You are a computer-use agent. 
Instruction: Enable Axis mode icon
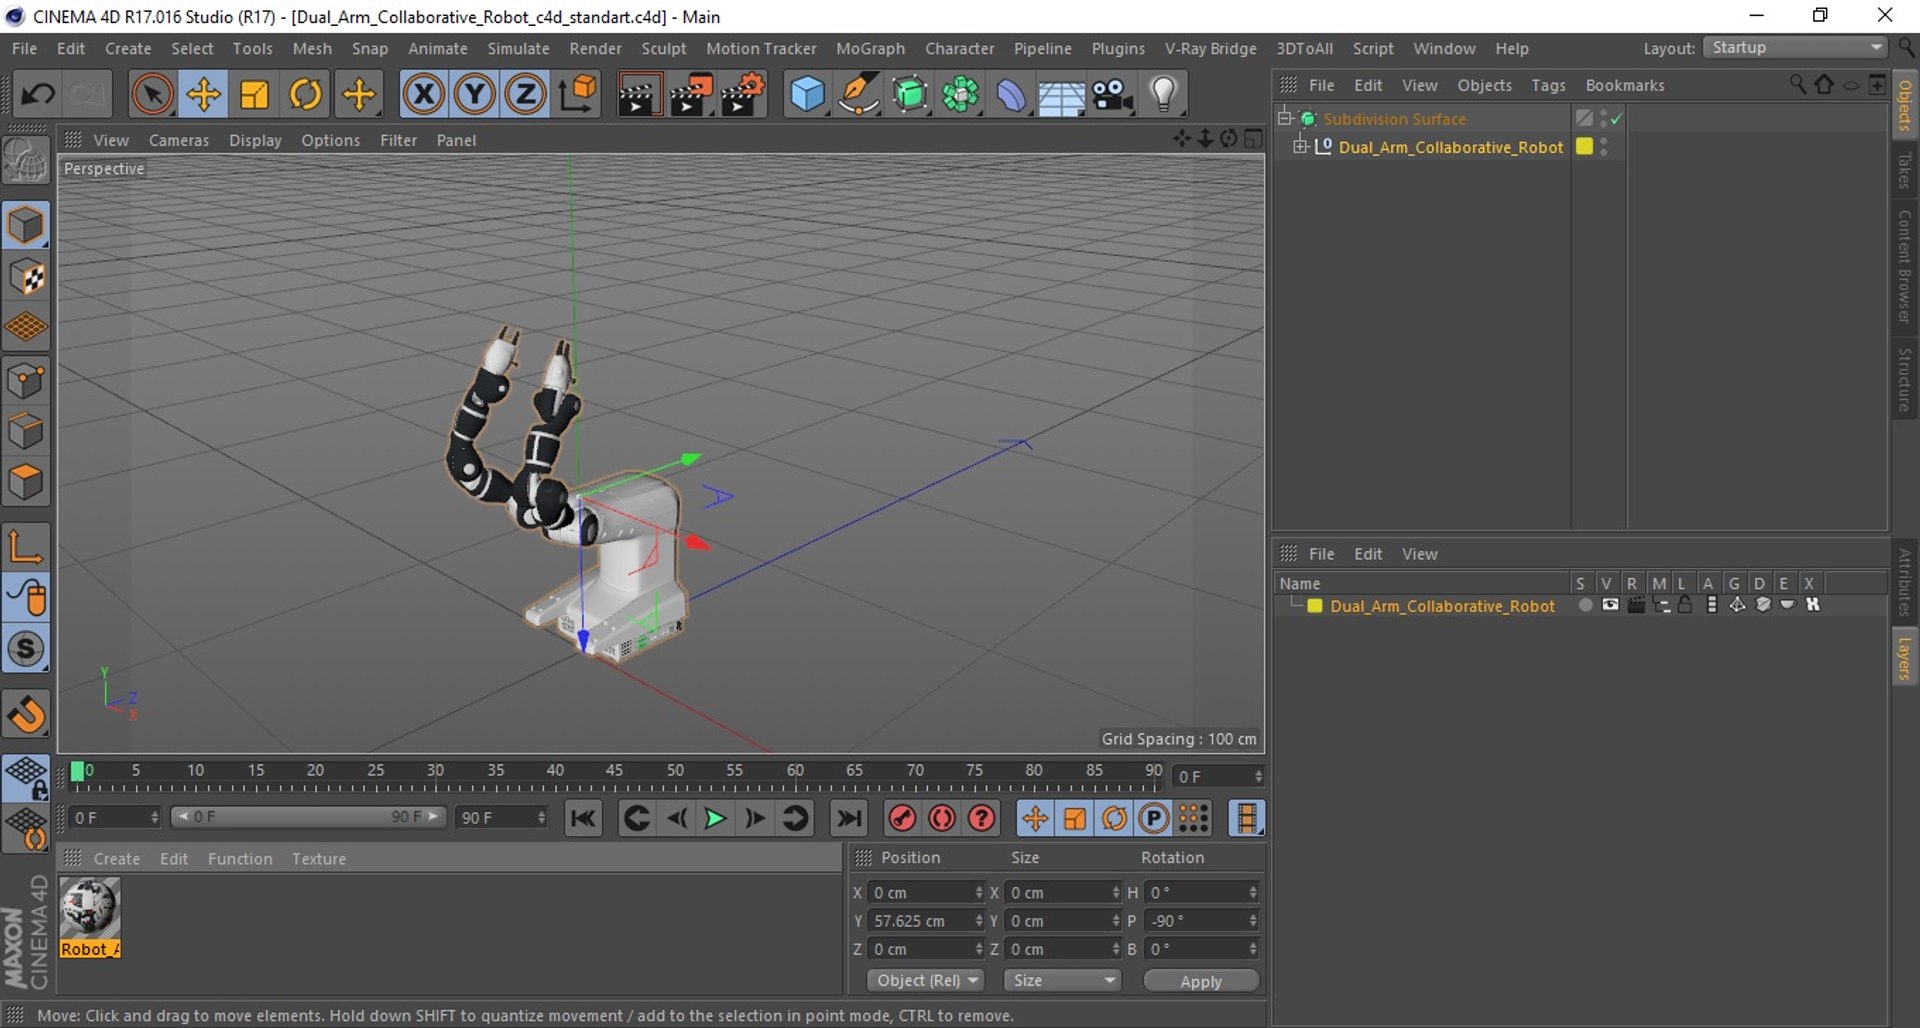coord(26,546)
